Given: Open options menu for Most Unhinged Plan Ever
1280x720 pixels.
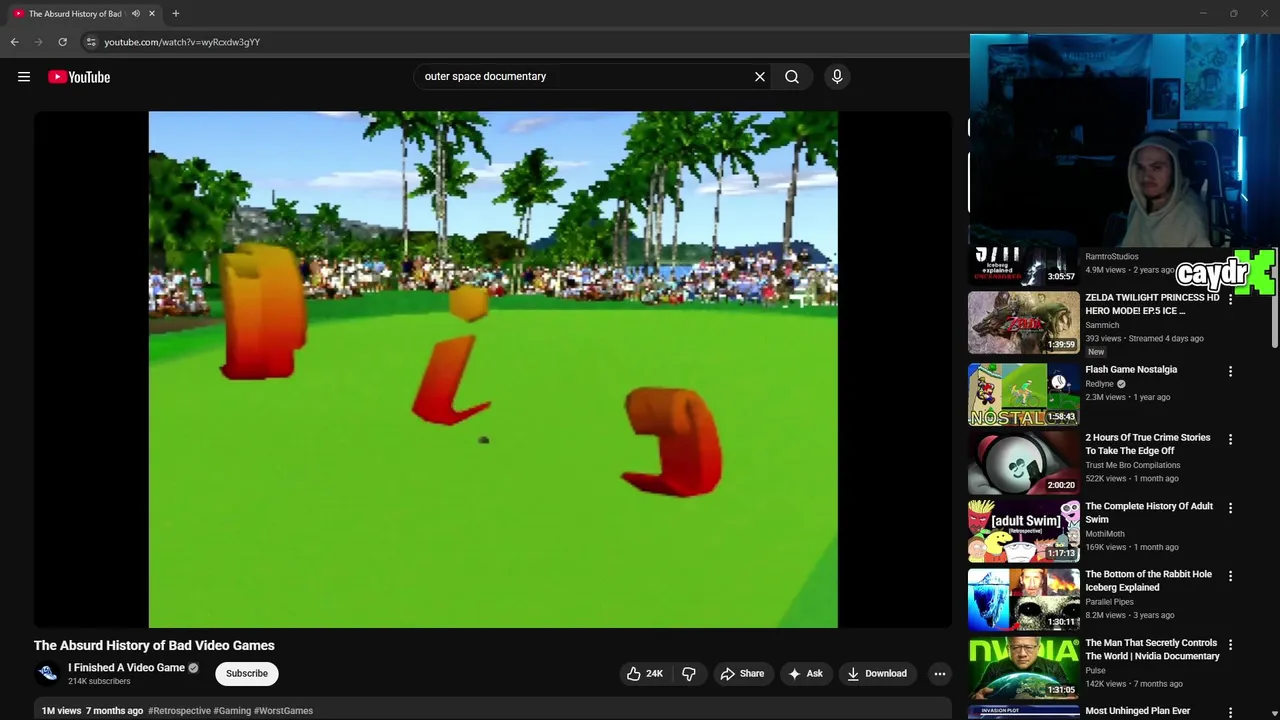Looking at the screenshot, I should (1230, 712).
